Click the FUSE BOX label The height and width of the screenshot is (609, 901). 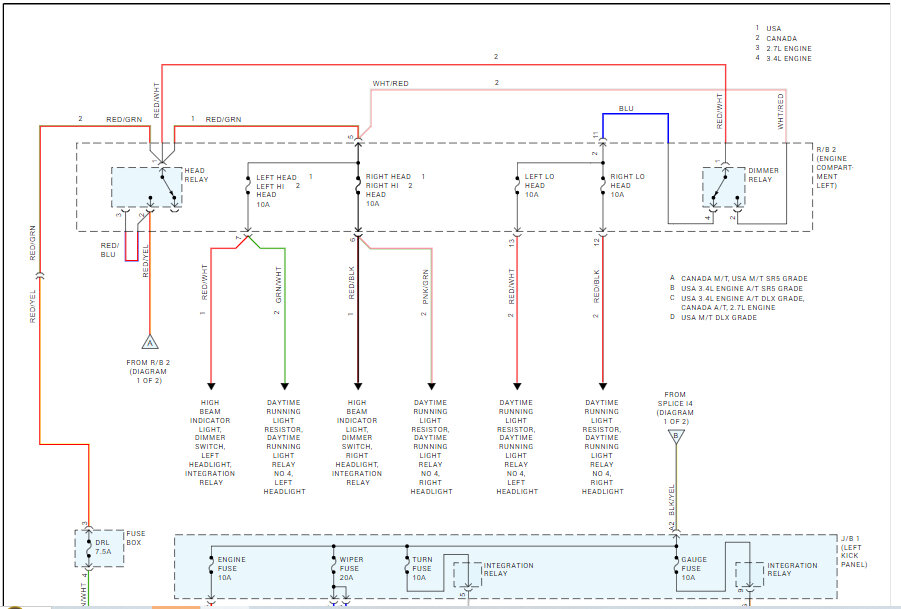pyautogui.click(x=136, y=537)
